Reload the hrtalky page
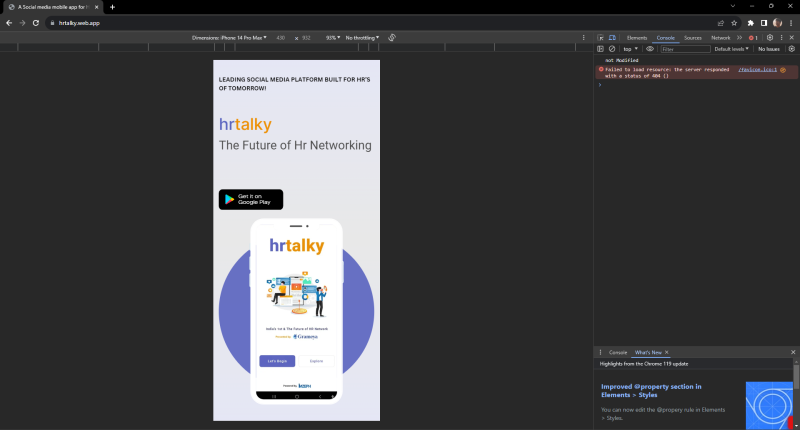This screenshot has height=430, width=800. click(36, 23)
